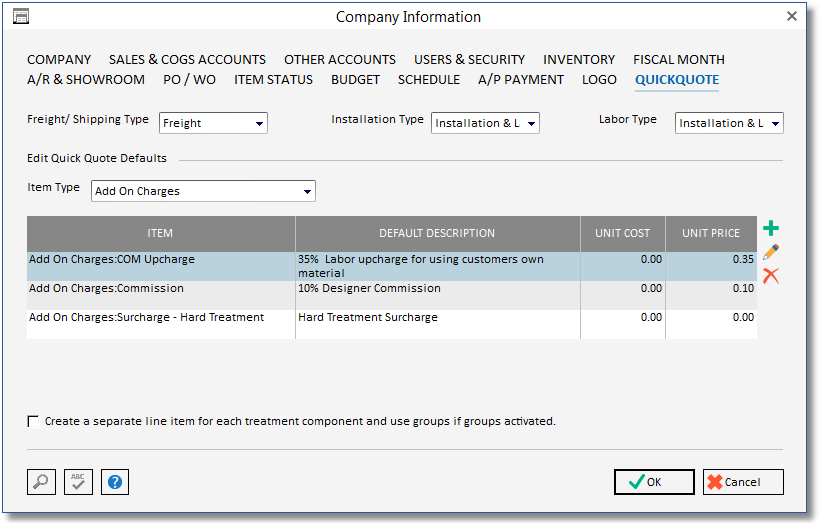Open the blue question mark help icon
The width and height of the screenshot is (821, 527).
click(115, 481)
